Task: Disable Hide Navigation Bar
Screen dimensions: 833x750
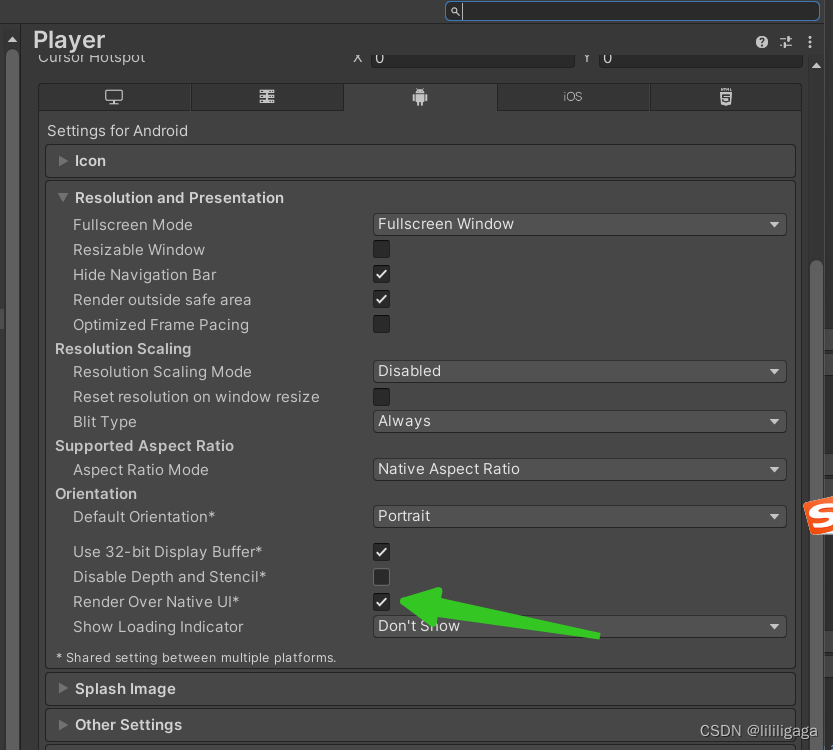Action: (x=381, y=274)
